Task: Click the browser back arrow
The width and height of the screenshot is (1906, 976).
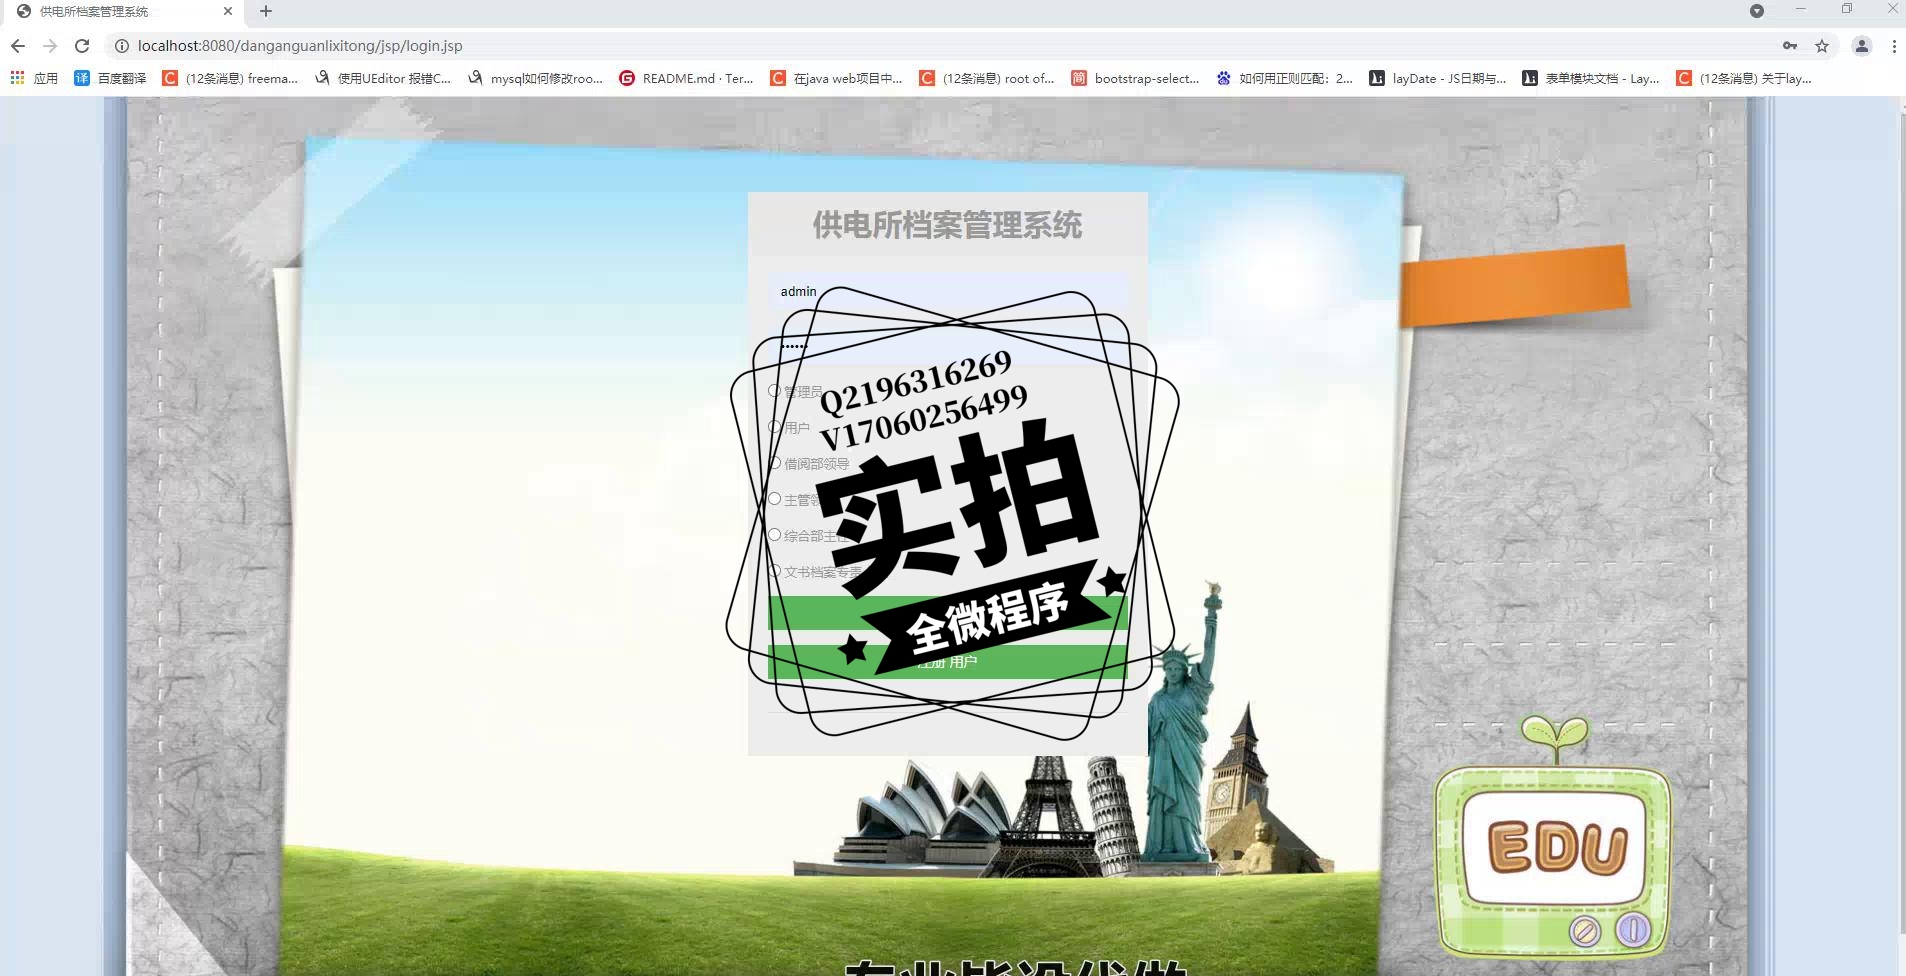Action: tap(18, 46)
